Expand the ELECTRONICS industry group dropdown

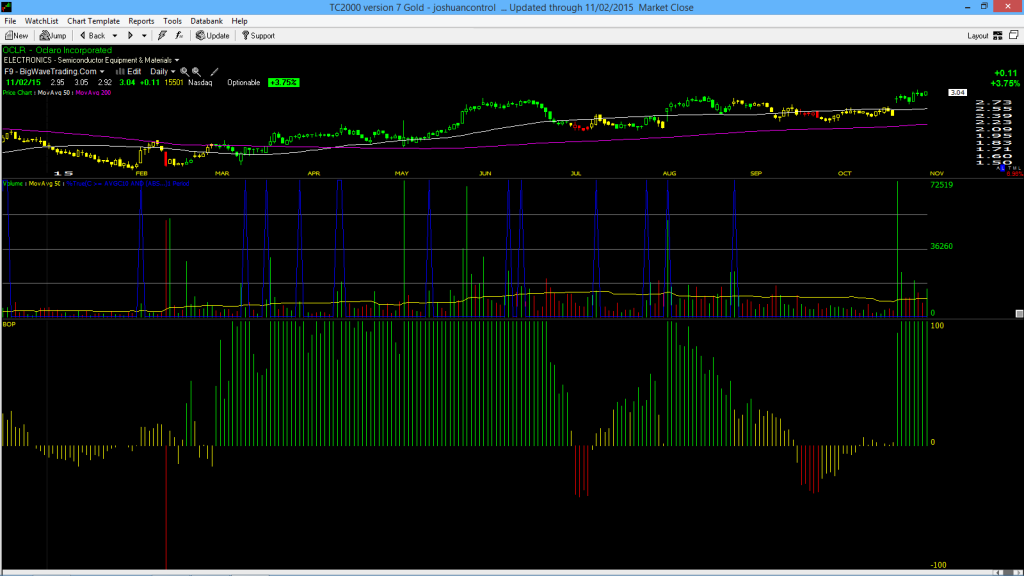point(176,61)
